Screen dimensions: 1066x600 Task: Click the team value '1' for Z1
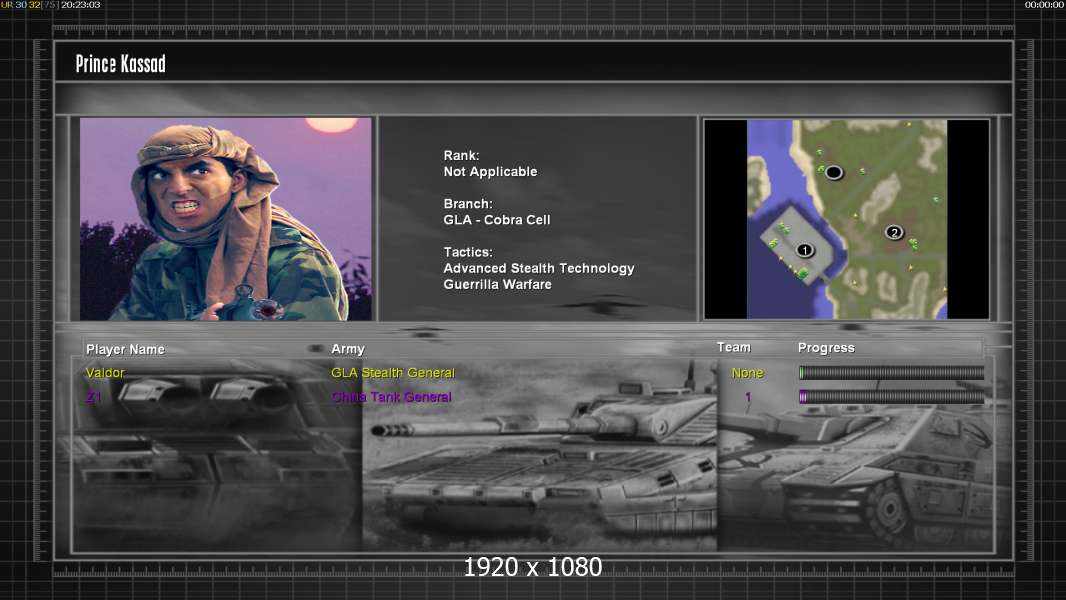tap(748, 397)
